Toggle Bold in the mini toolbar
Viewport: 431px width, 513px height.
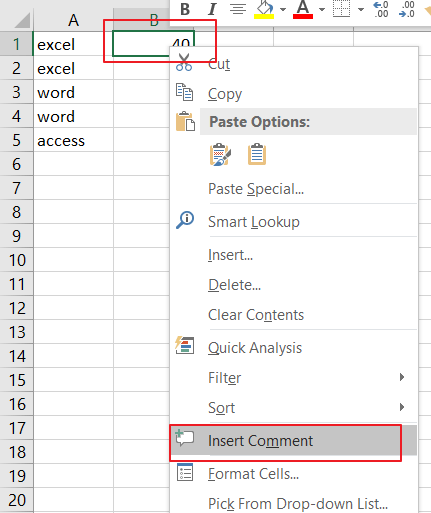pos(185,9)
